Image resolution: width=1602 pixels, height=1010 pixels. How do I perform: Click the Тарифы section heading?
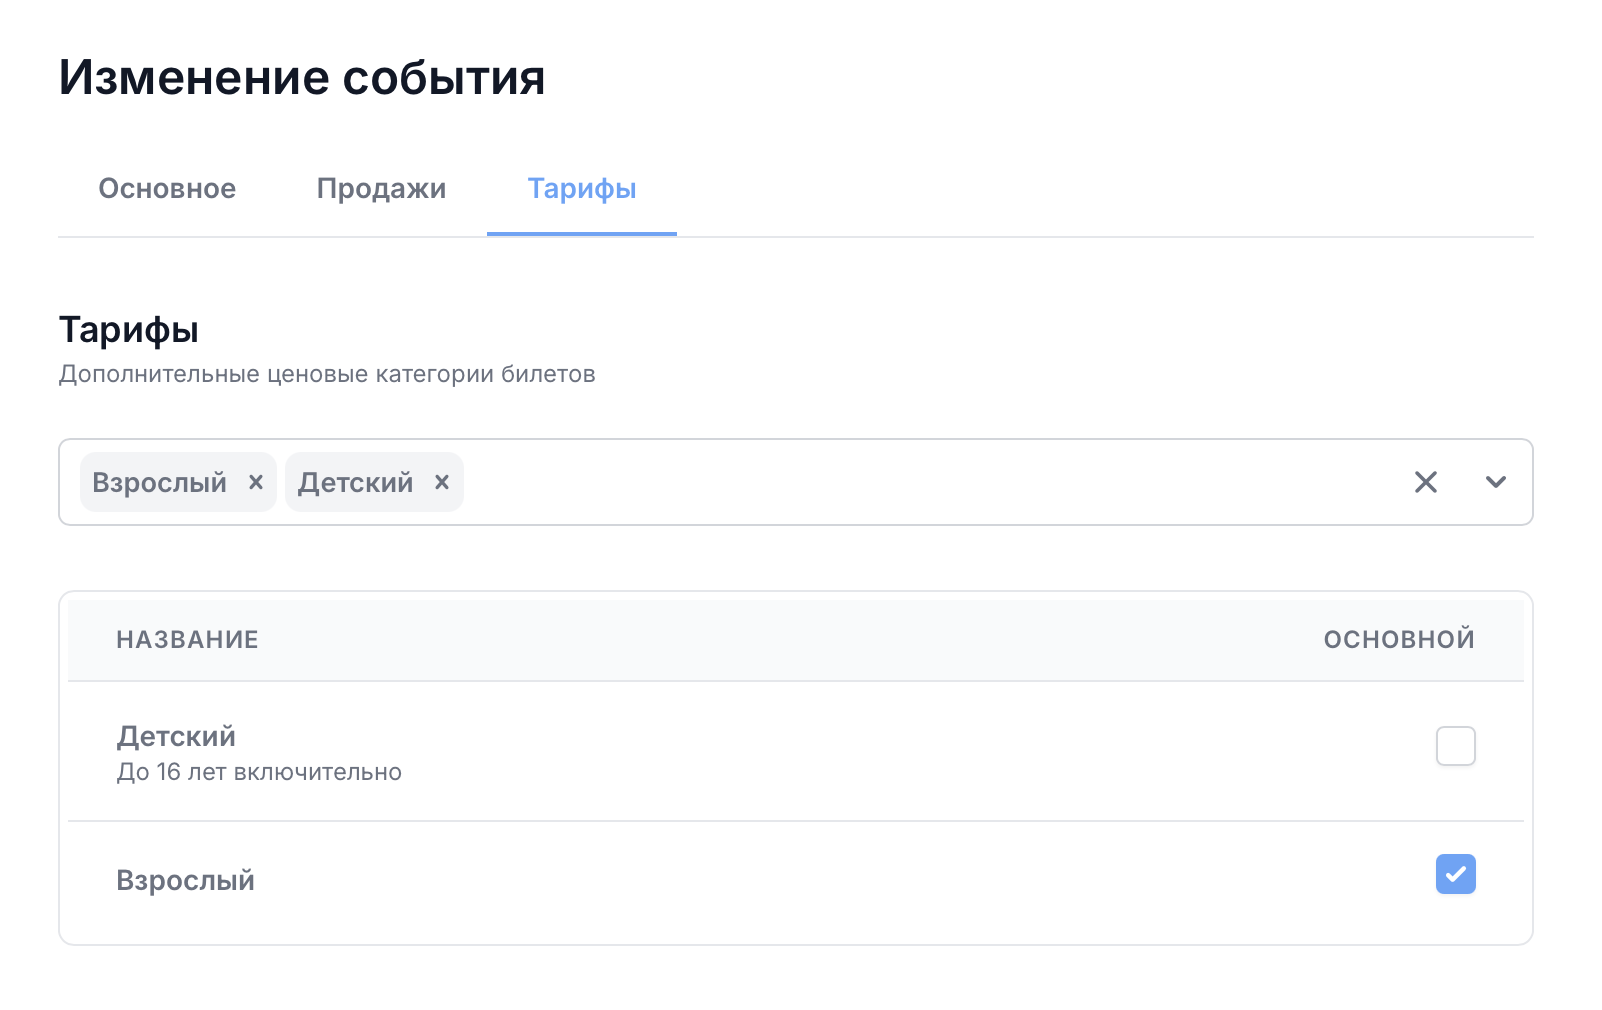pos(129,330)
